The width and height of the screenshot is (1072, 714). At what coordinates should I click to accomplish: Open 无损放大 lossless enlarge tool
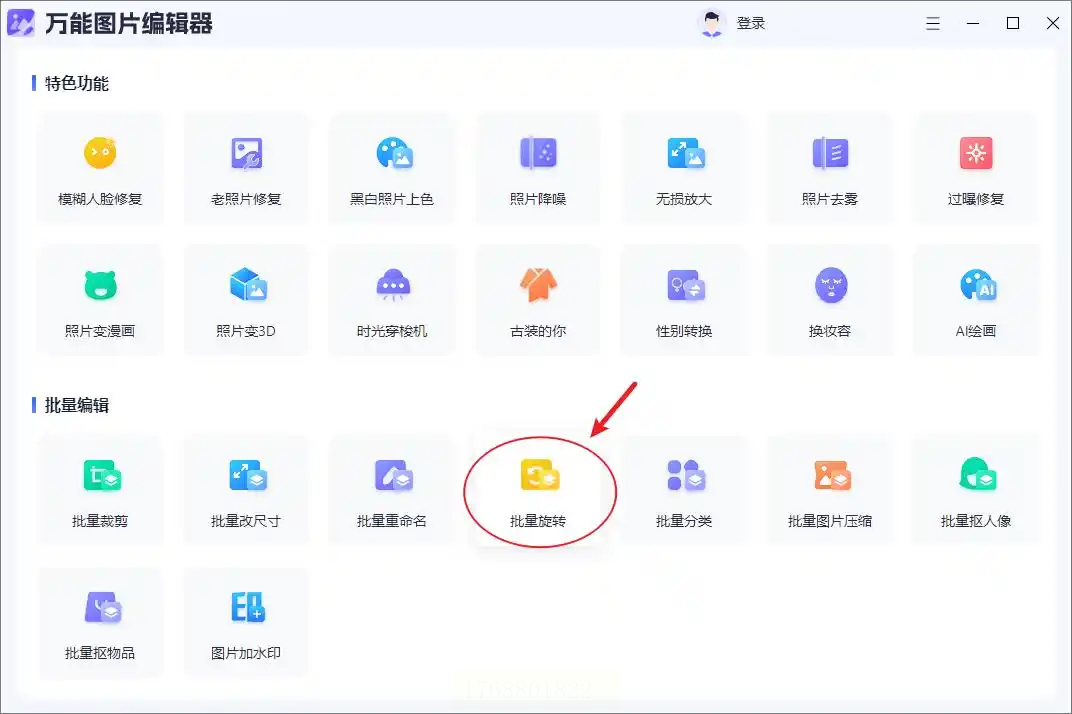[684, 168]
